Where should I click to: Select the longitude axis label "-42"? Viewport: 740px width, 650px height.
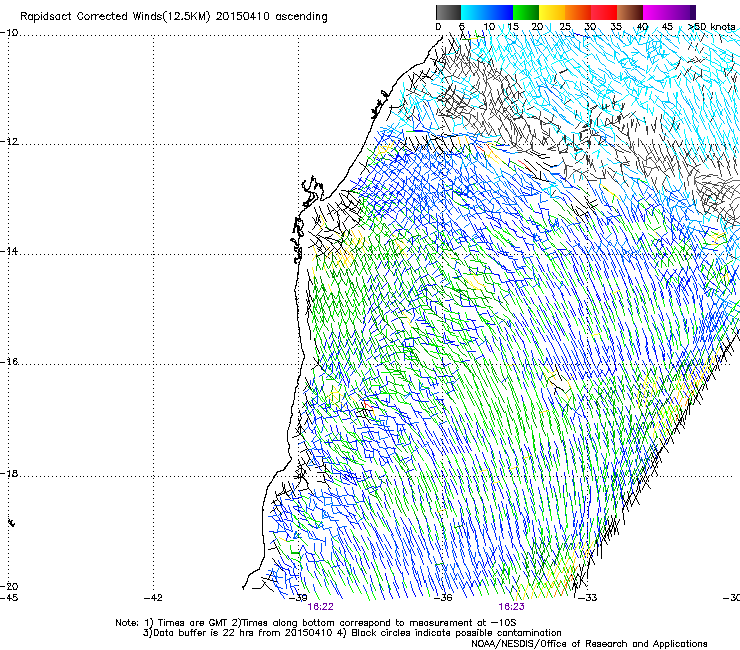(x=153, y=598)
